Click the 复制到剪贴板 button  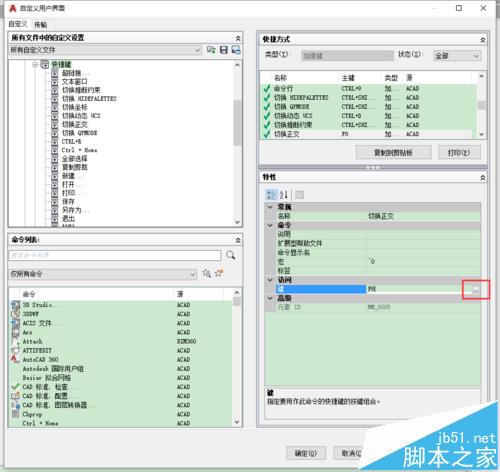(393, 153)
